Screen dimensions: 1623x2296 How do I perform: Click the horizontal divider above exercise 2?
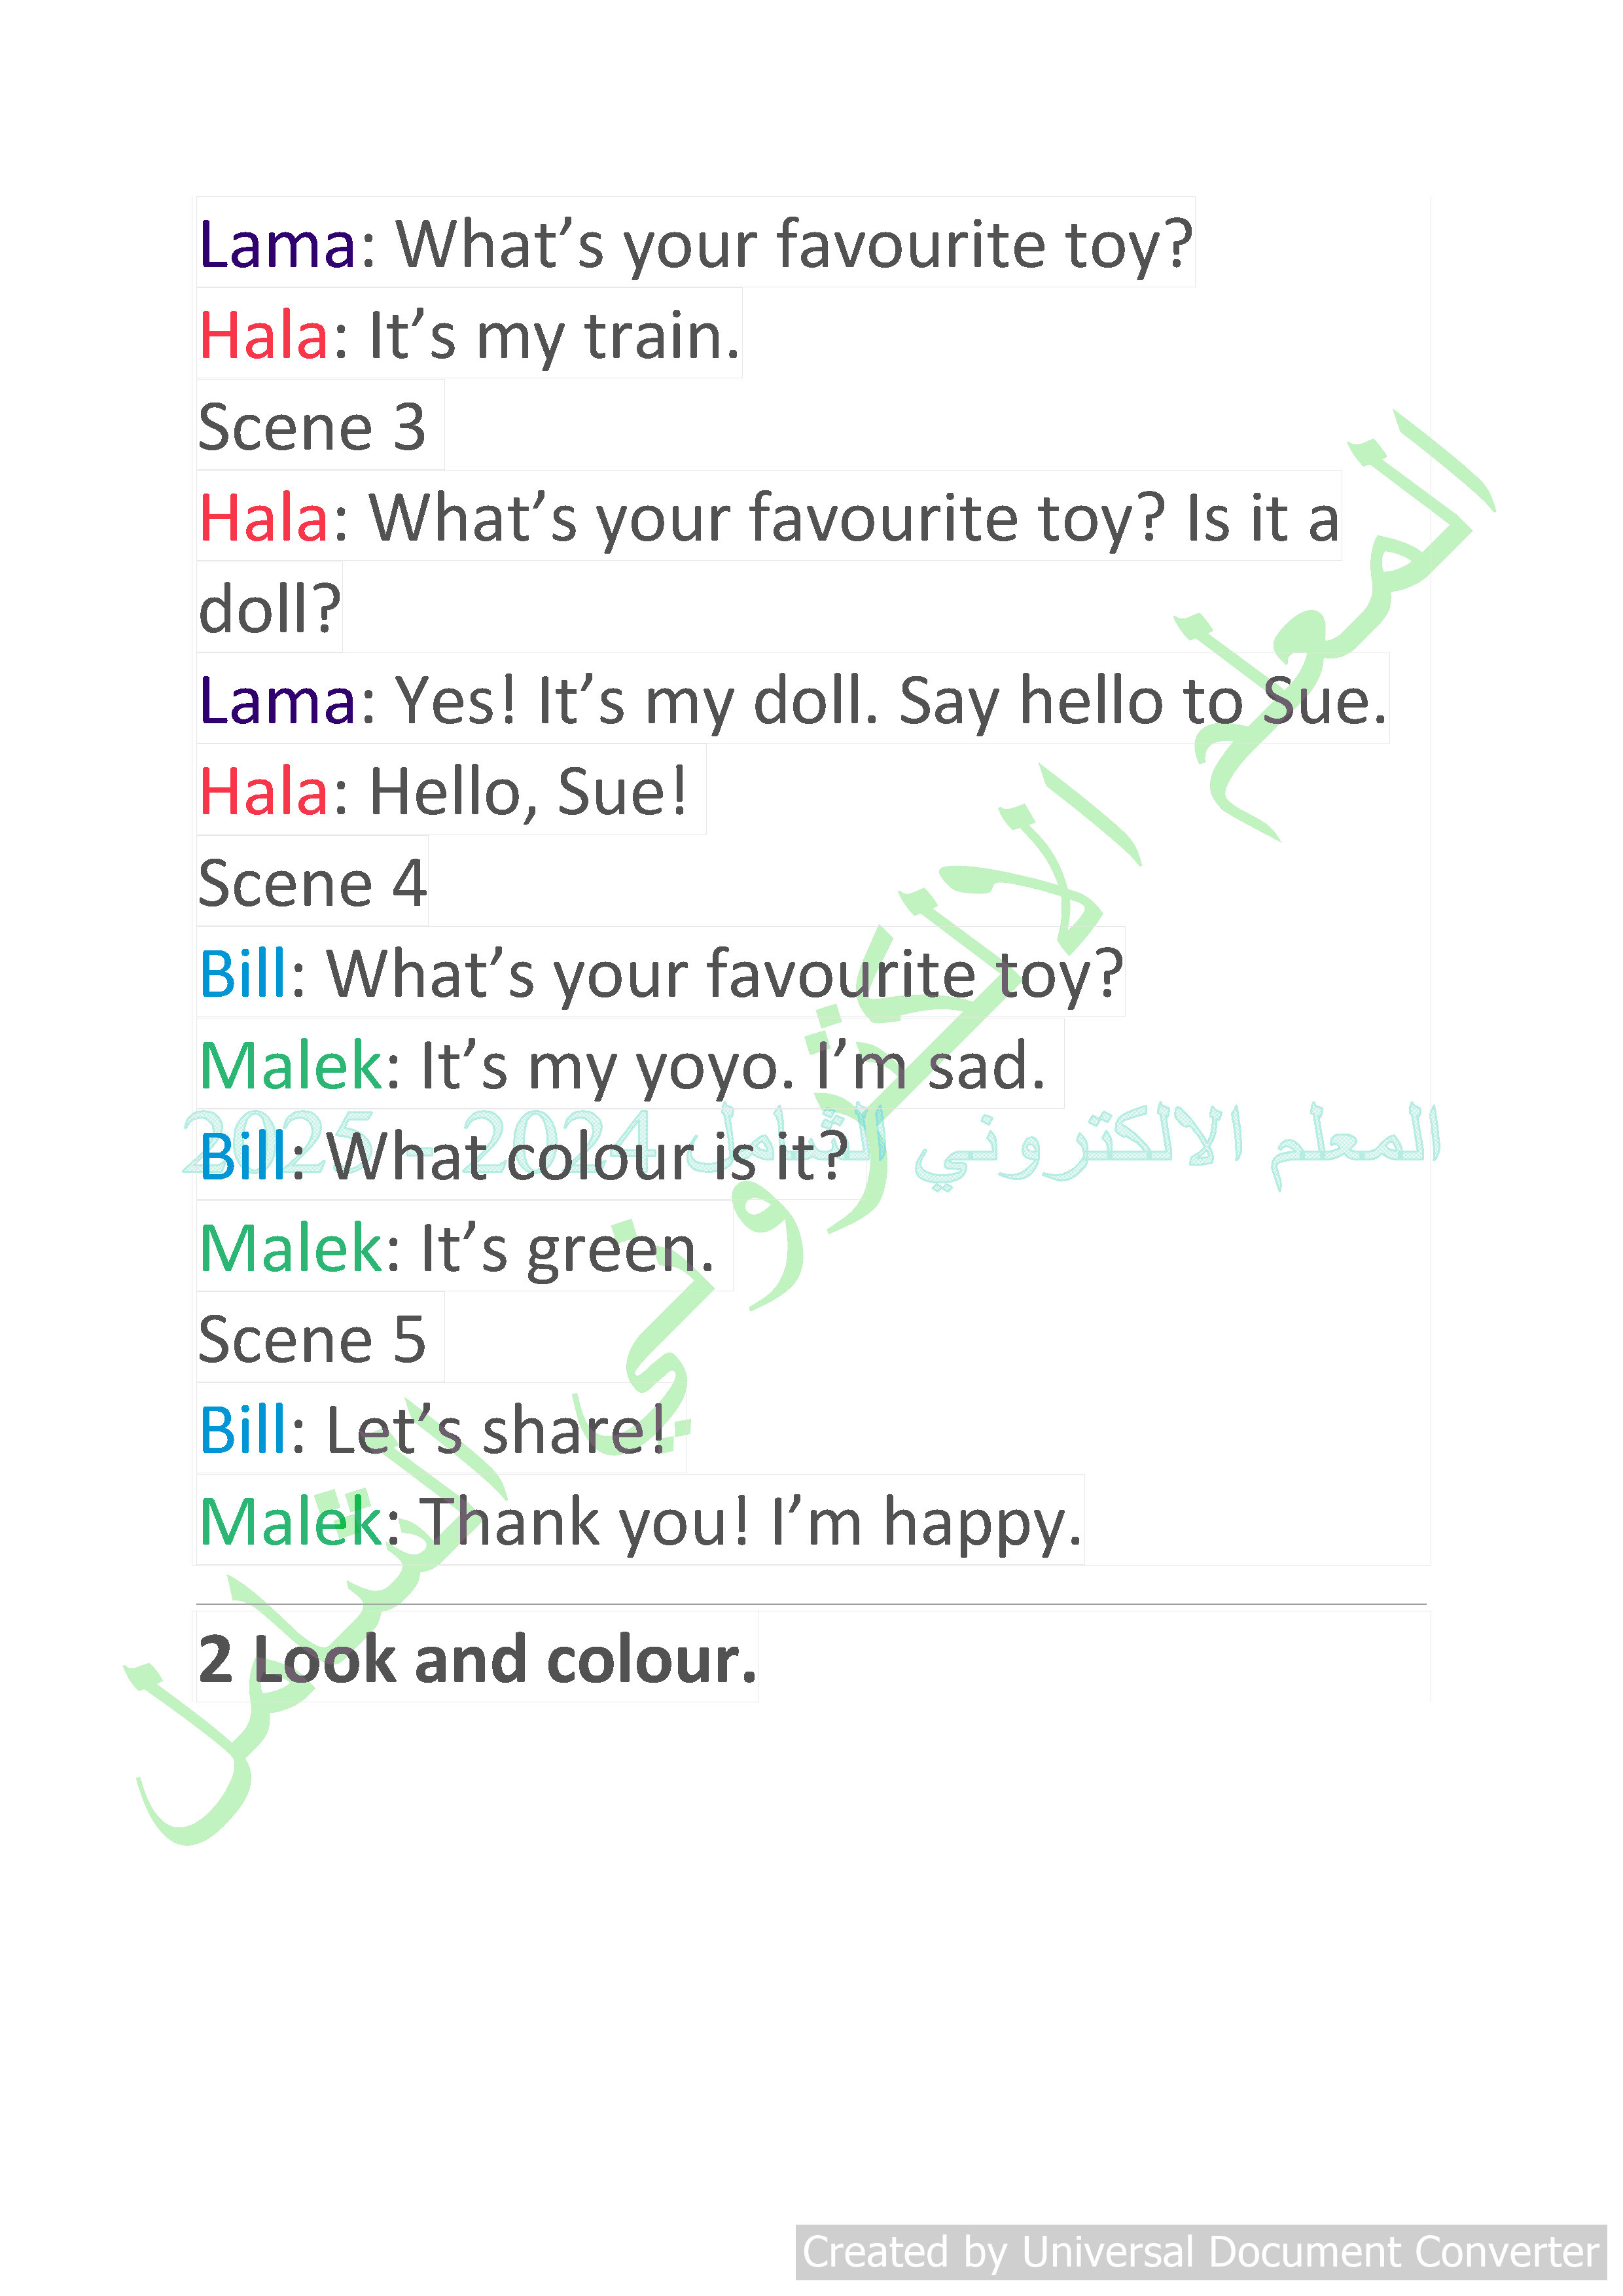coord(811,1604)
